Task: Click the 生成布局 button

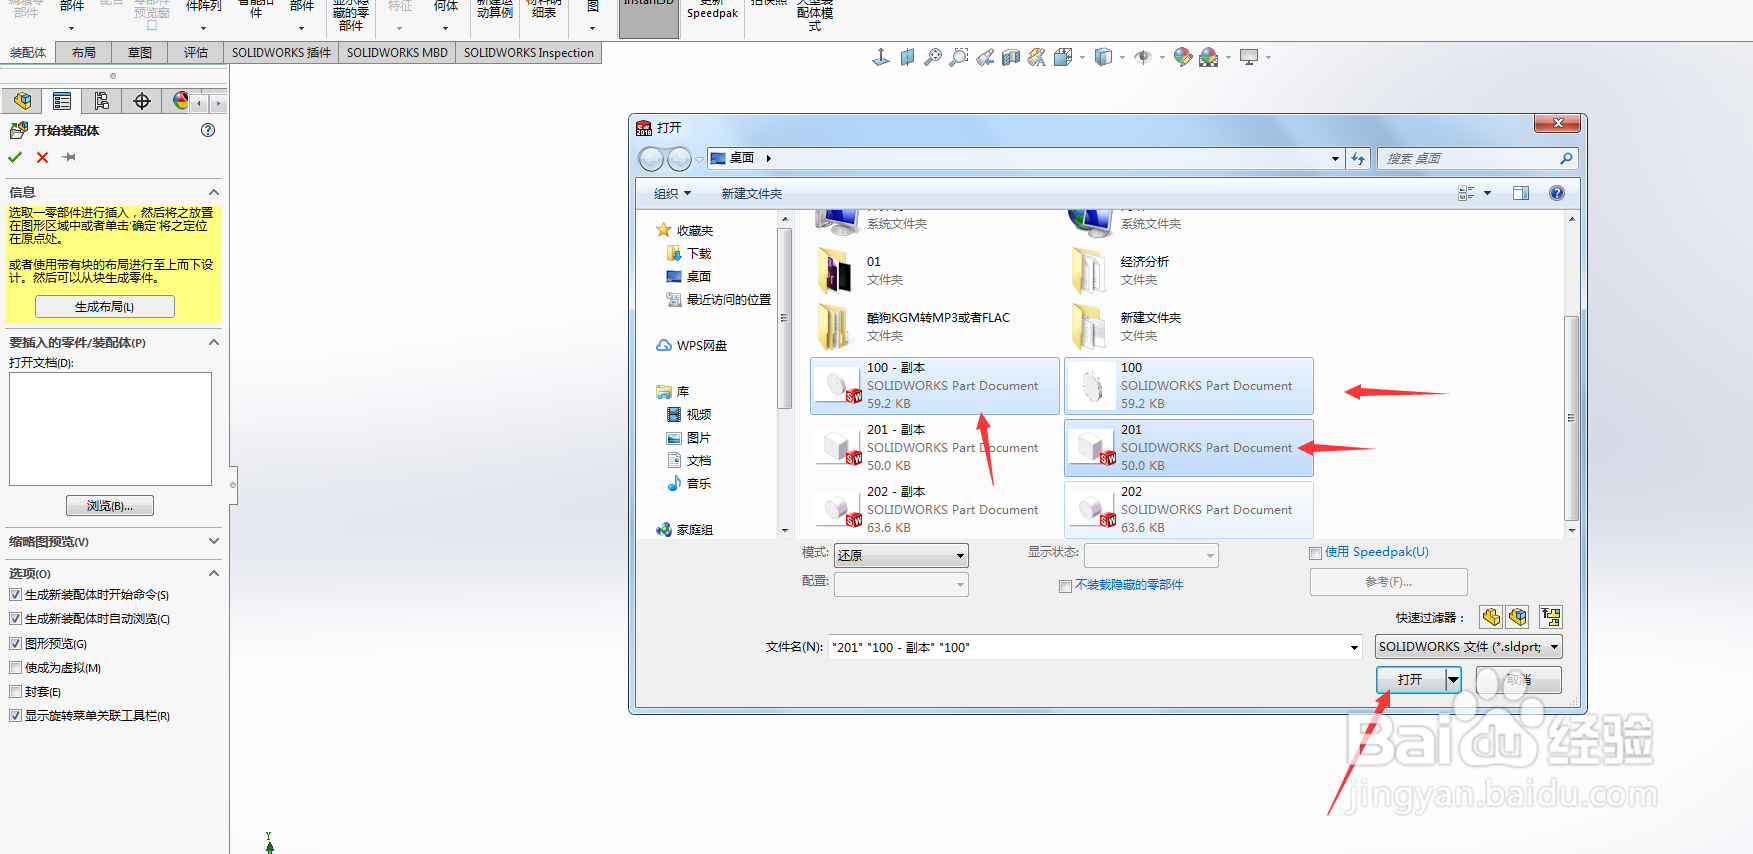Action: 105,307
